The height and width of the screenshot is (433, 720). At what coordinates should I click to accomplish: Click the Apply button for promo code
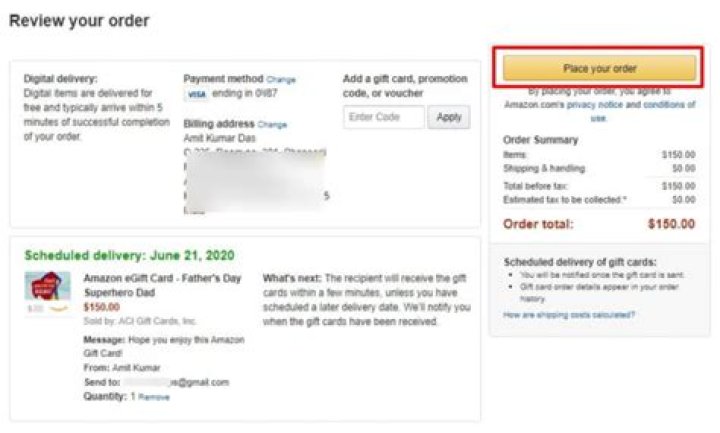pos(449,117)
